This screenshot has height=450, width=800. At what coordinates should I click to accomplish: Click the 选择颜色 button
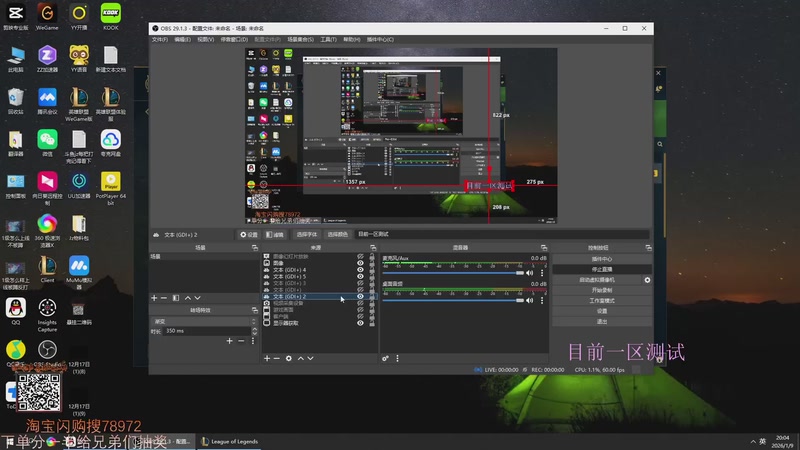(x=337, y=234)
